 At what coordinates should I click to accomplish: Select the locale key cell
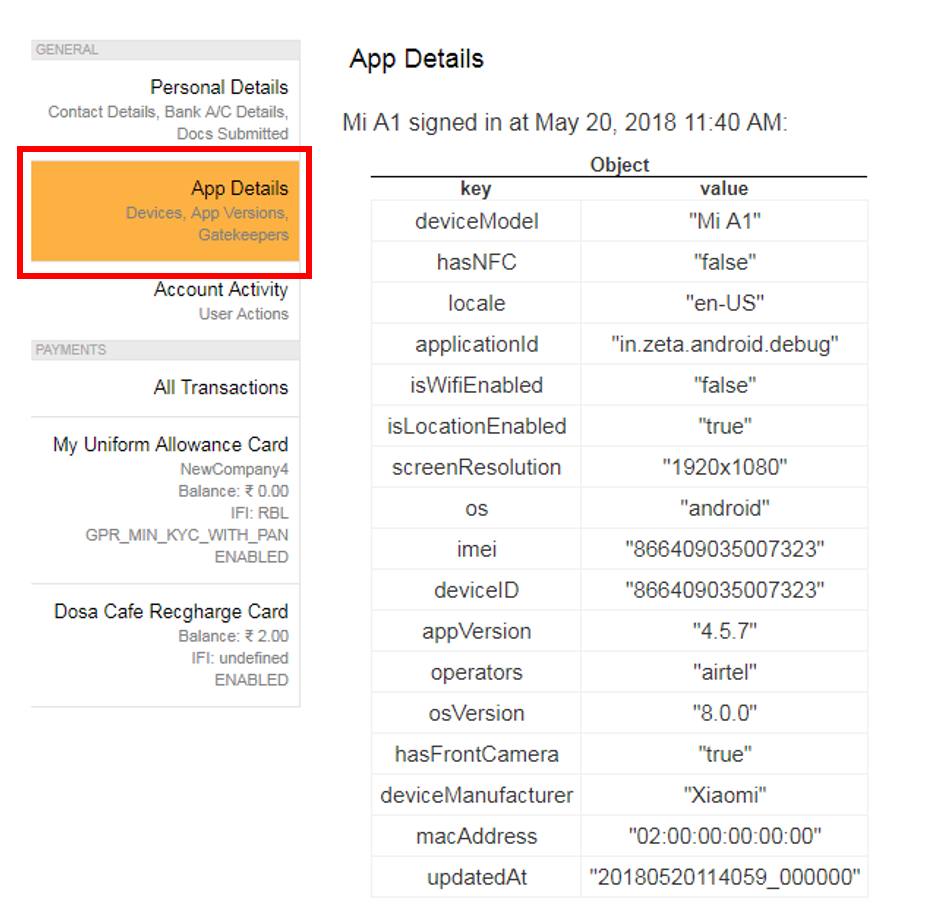(476, 303)
